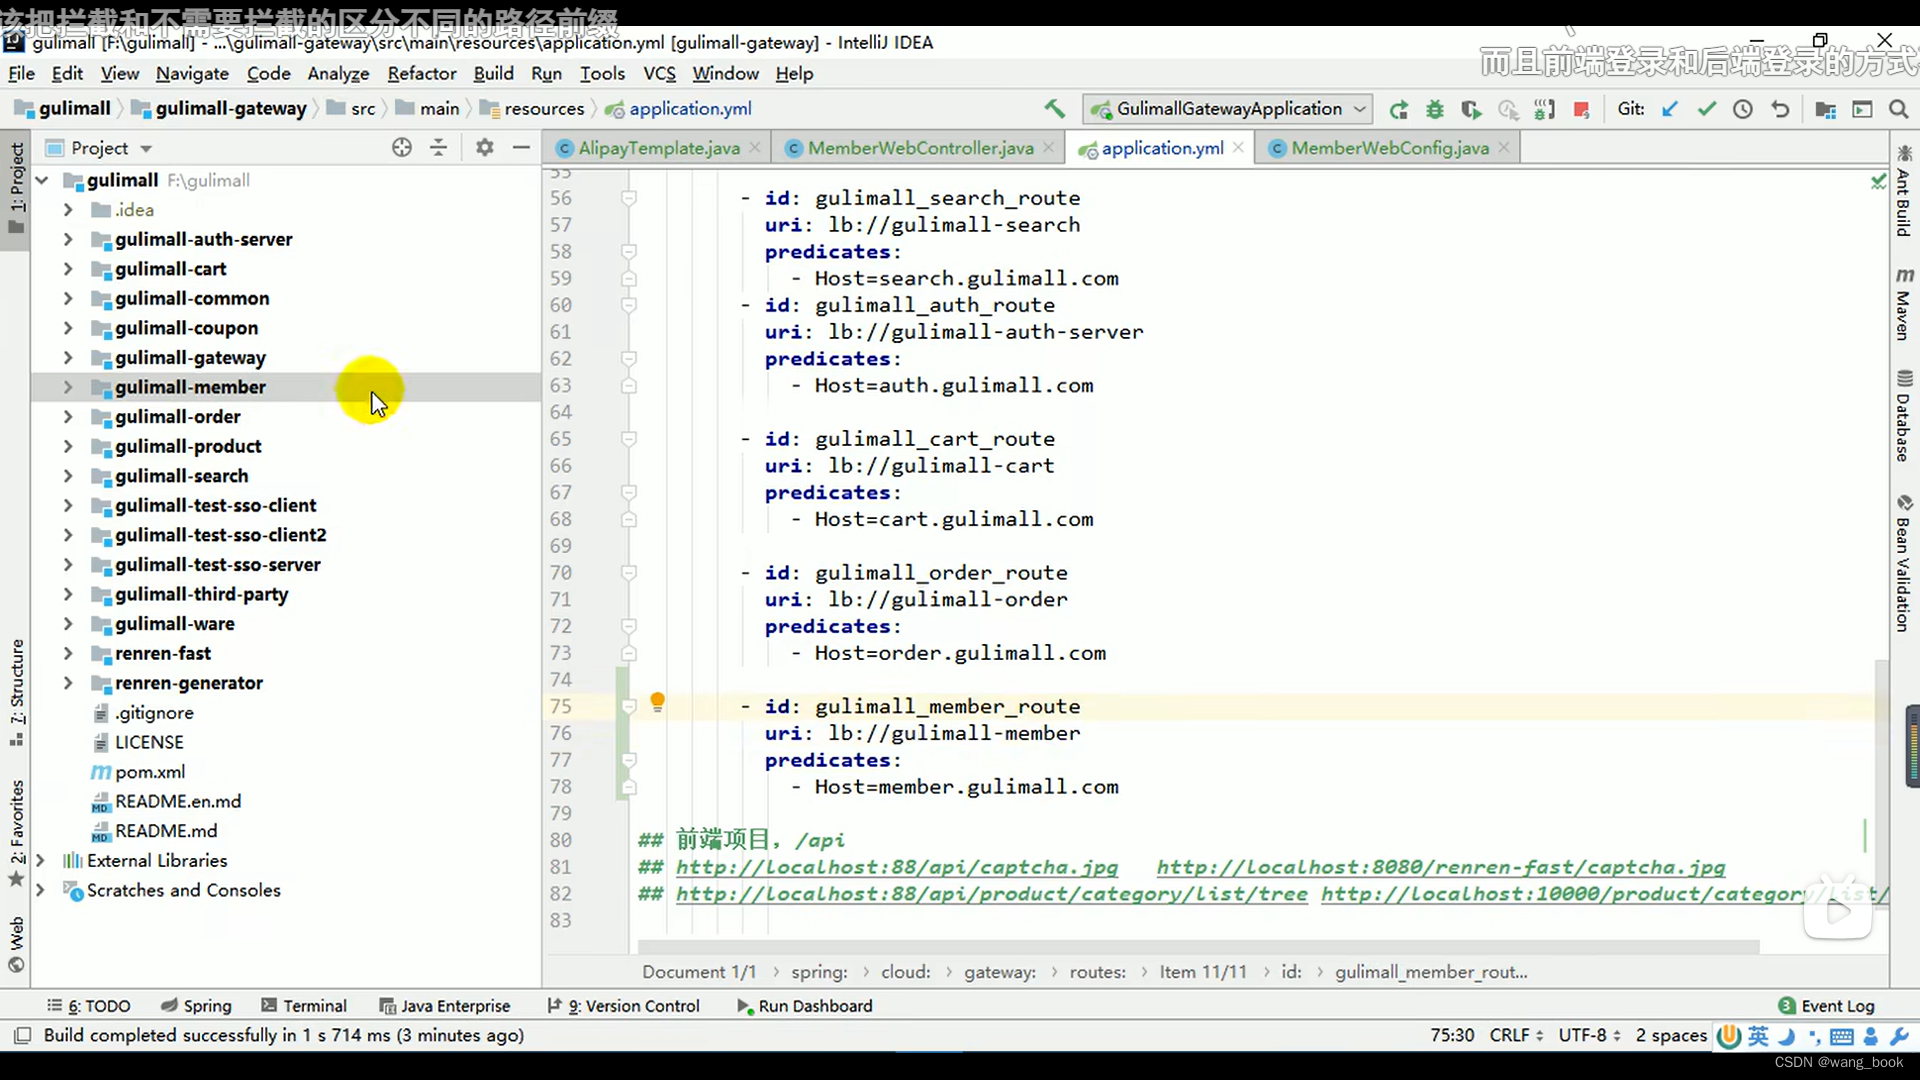Open the GulimallGatewayApplication run configuration dropdown

pyautogui.click(x=1229, y=109)
